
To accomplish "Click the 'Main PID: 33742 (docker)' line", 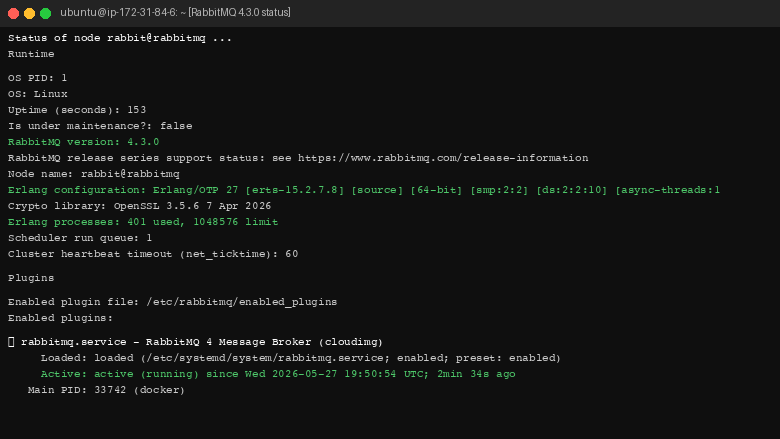I will (x=106, y=390).
